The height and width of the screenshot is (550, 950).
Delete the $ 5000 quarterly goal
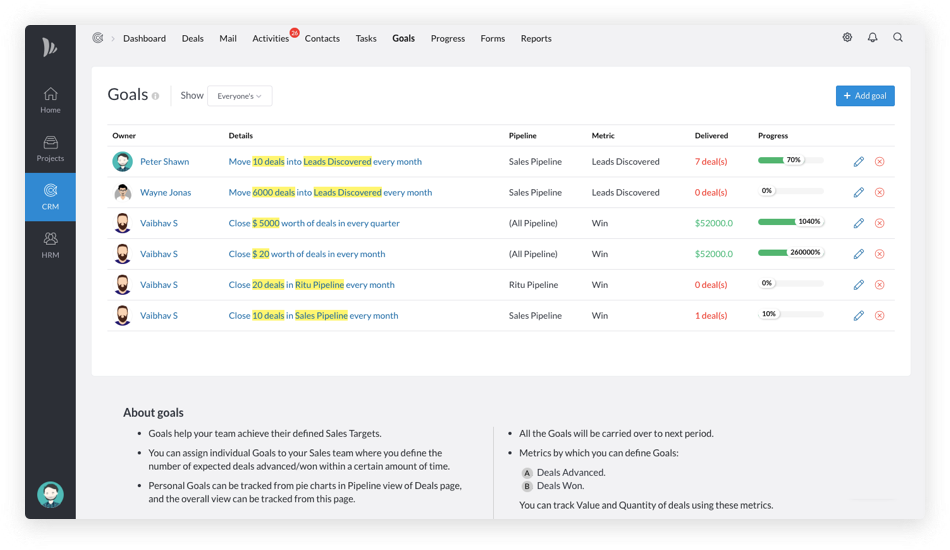click(x=880, y=224)
